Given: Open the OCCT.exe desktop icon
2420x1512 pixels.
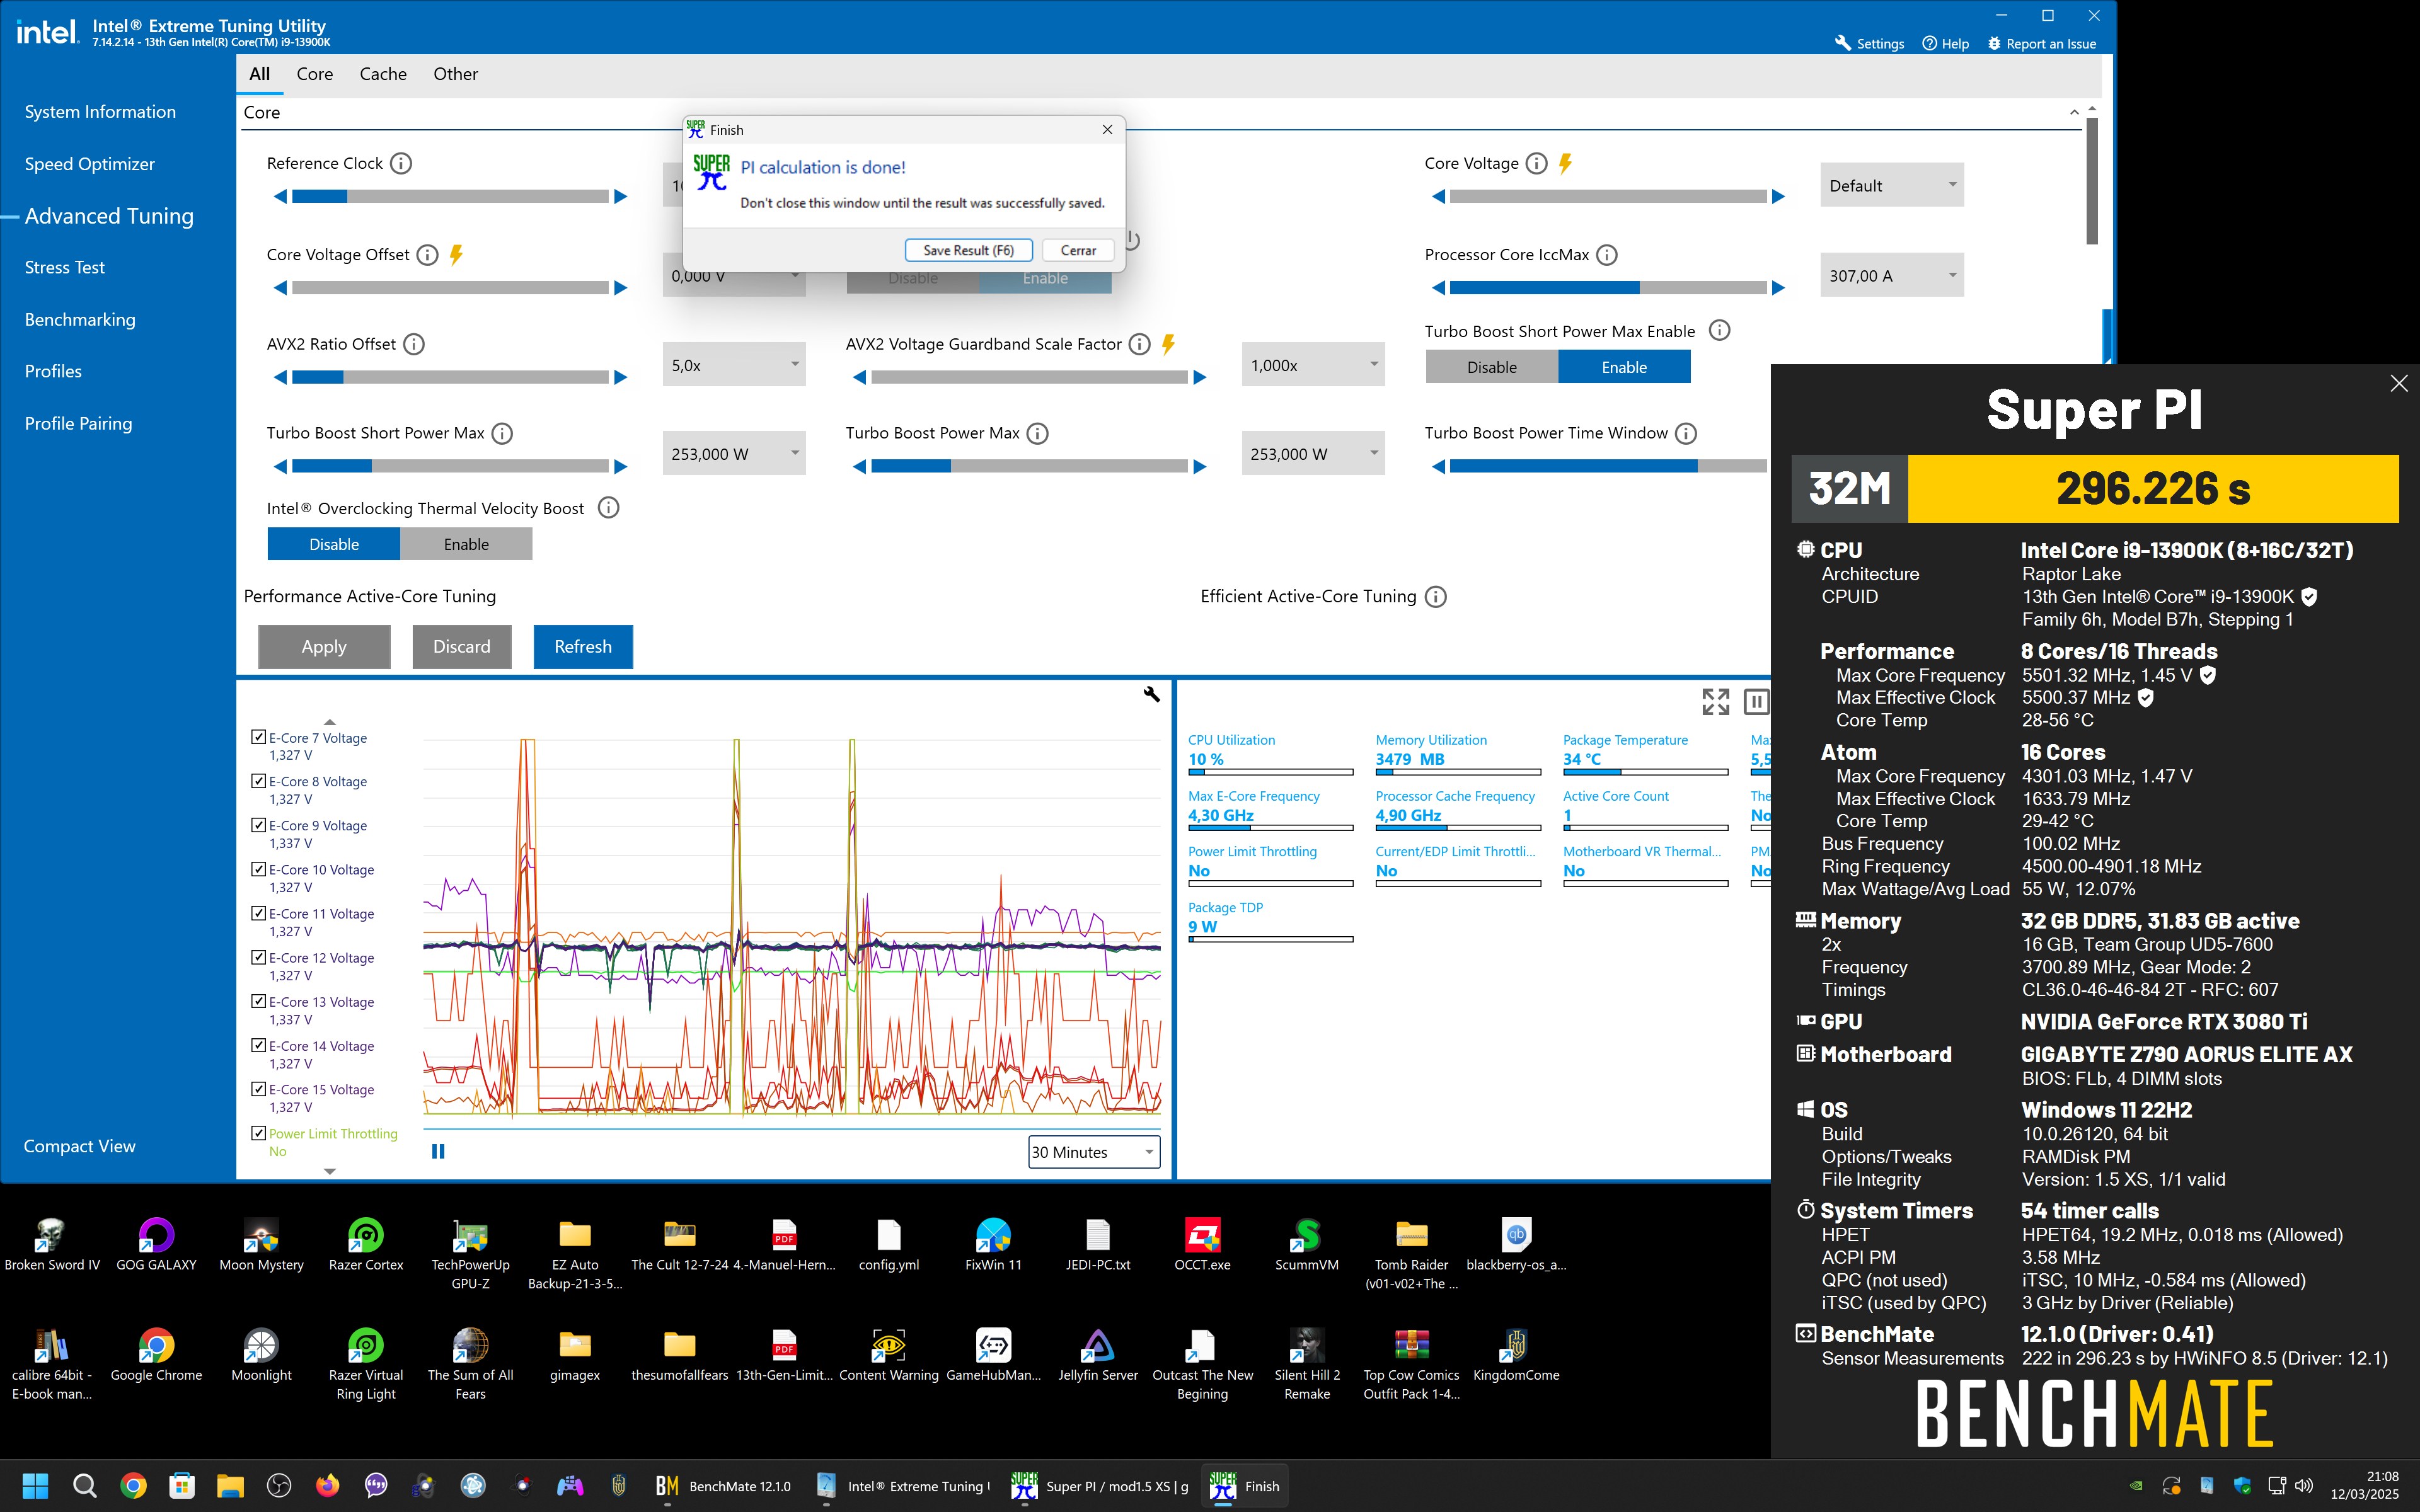Looking at the screenshot, I should [x=1202, y=1245].
